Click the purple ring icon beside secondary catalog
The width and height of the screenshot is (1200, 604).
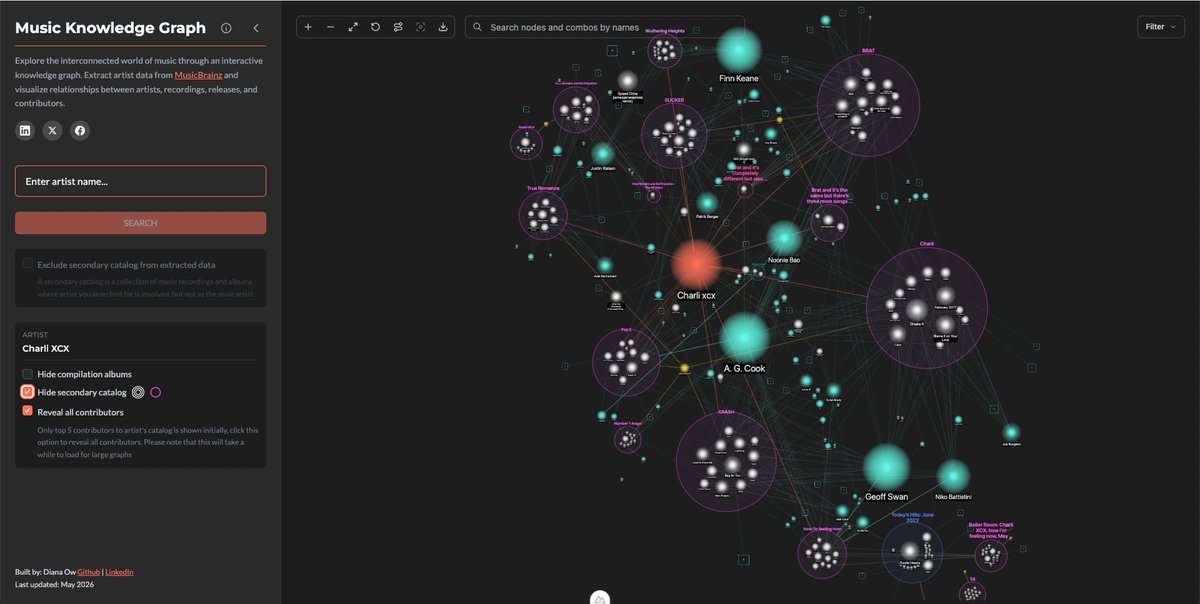click(x=156, y=393)
